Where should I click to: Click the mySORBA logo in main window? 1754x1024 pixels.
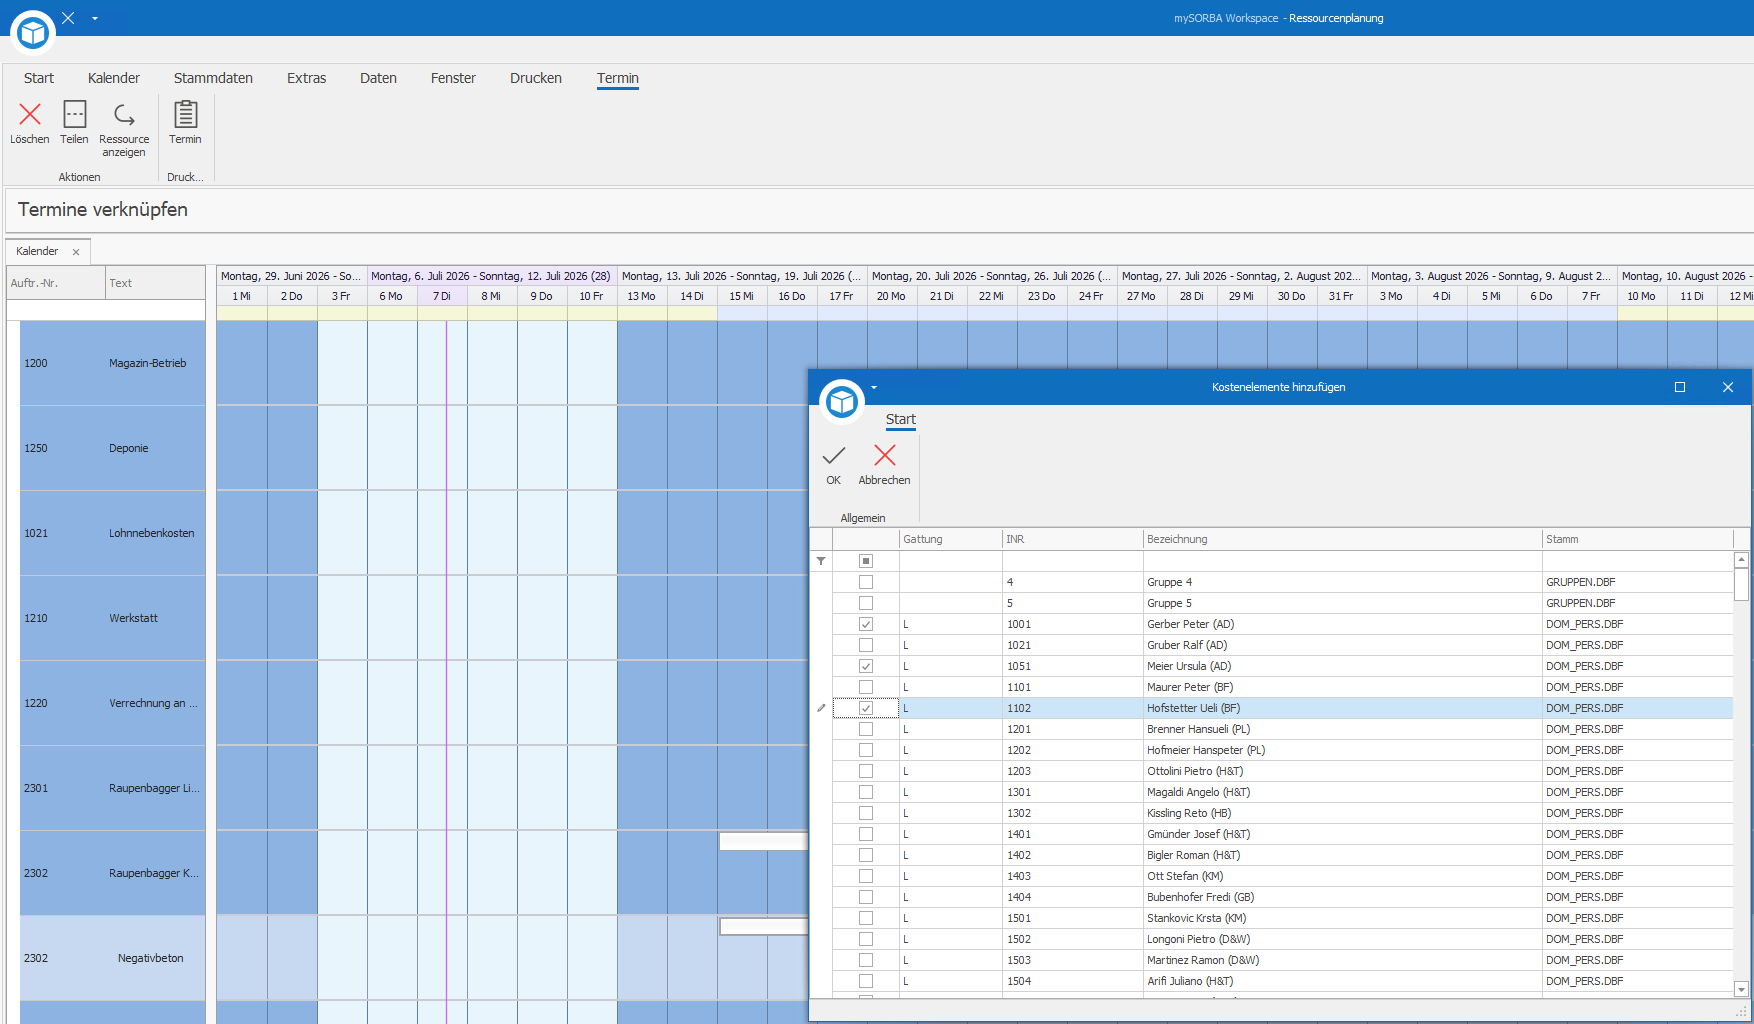(33, 32)
